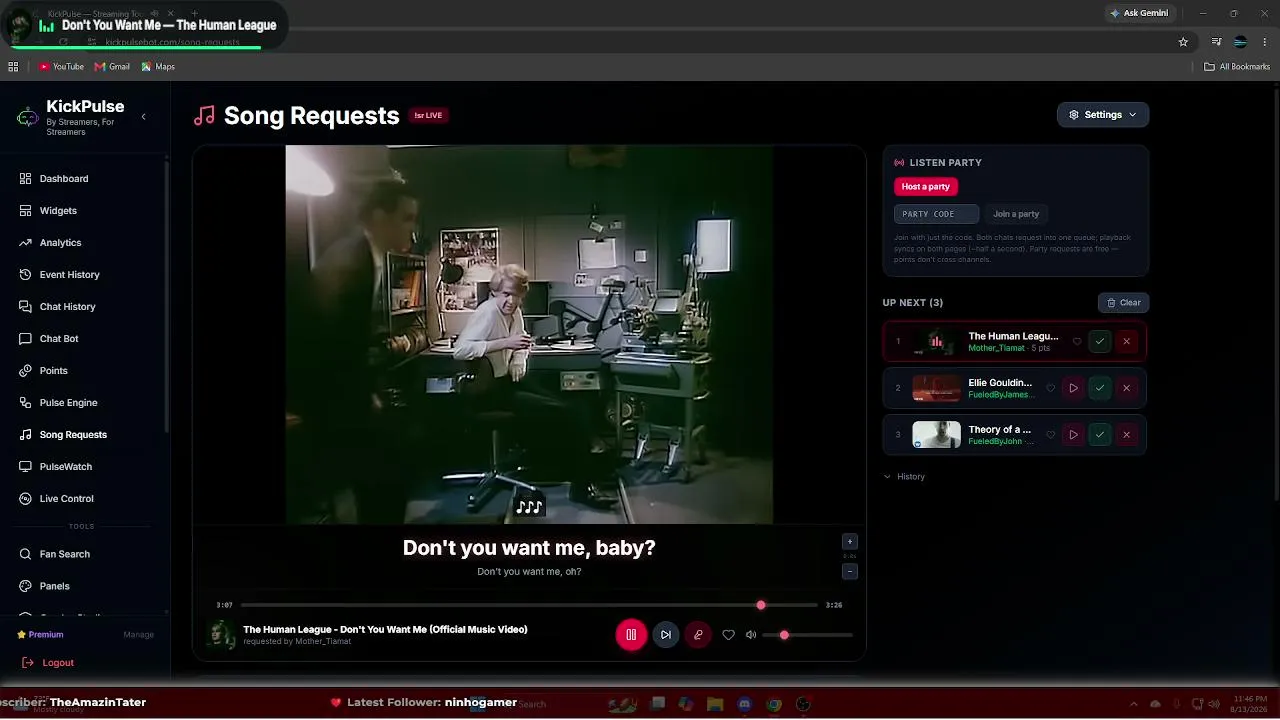Screen dimensions: 1280x720
Task: Click the PulseWatch monitor icon
Action: click(25, 467)
